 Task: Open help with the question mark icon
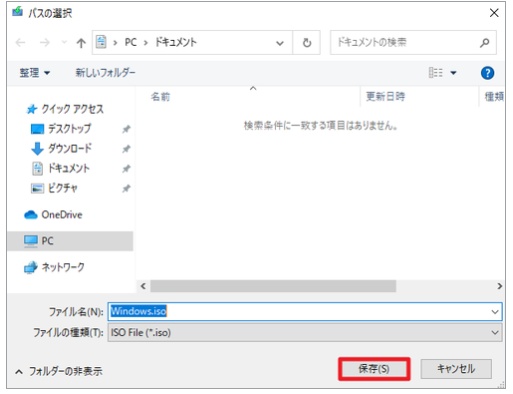click(487, 73)
